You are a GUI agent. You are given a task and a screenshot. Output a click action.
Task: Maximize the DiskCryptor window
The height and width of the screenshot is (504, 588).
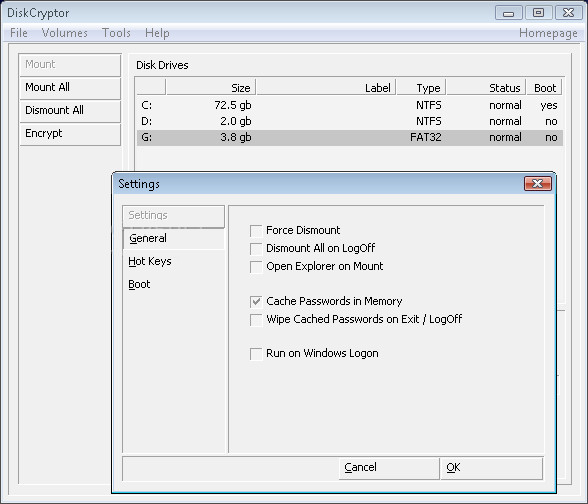click(x=538, y=13)
